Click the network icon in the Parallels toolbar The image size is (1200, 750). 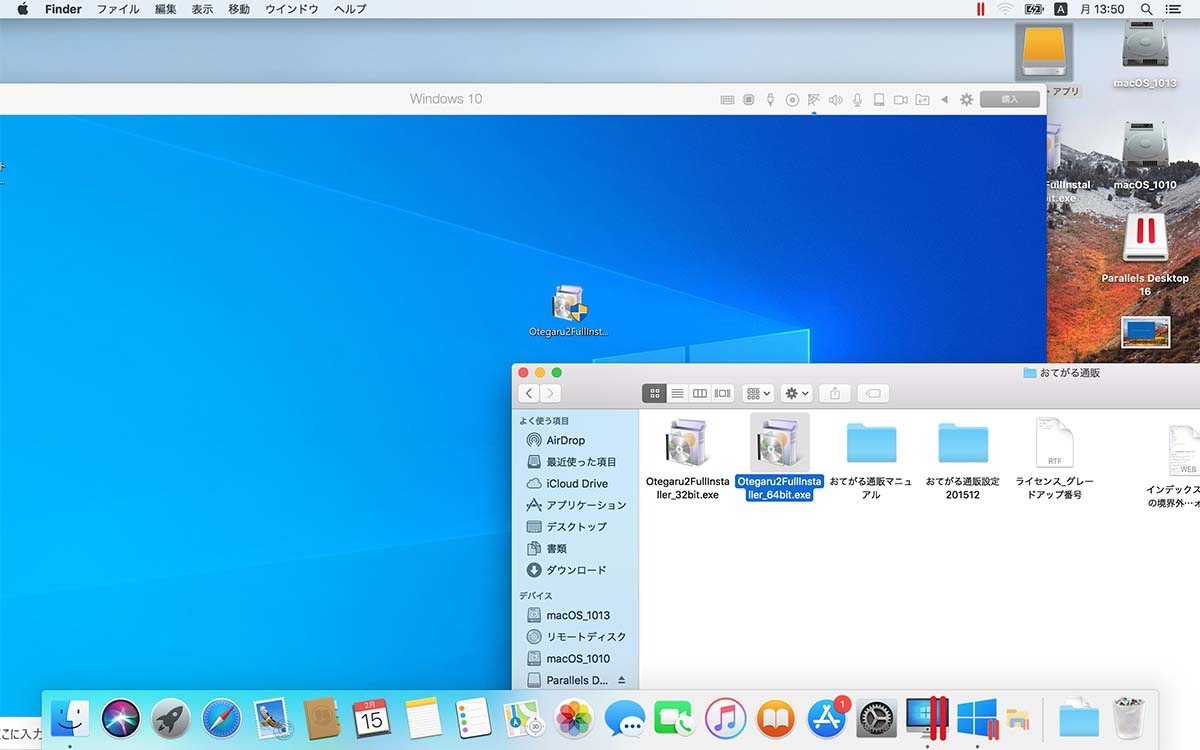coord(814,100)
